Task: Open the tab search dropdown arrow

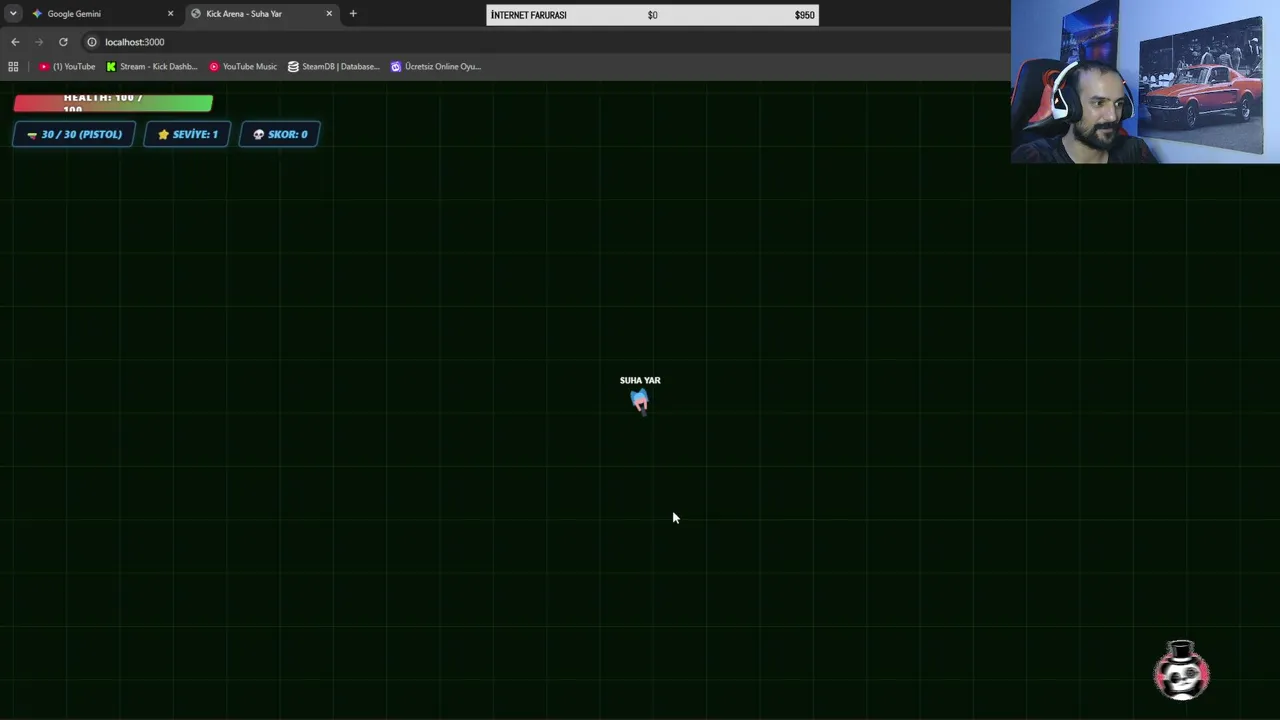Action: click(x=13, y=14)
